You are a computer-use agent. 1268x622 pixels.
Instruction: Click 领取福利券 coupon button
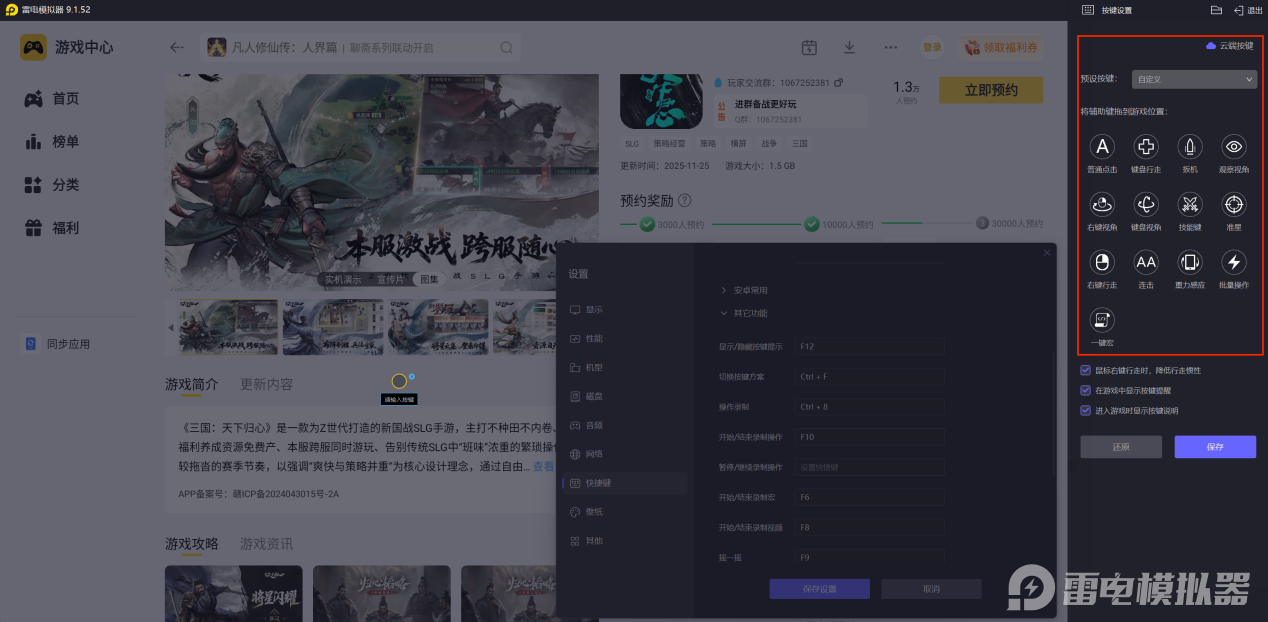tap(1001, 47)
